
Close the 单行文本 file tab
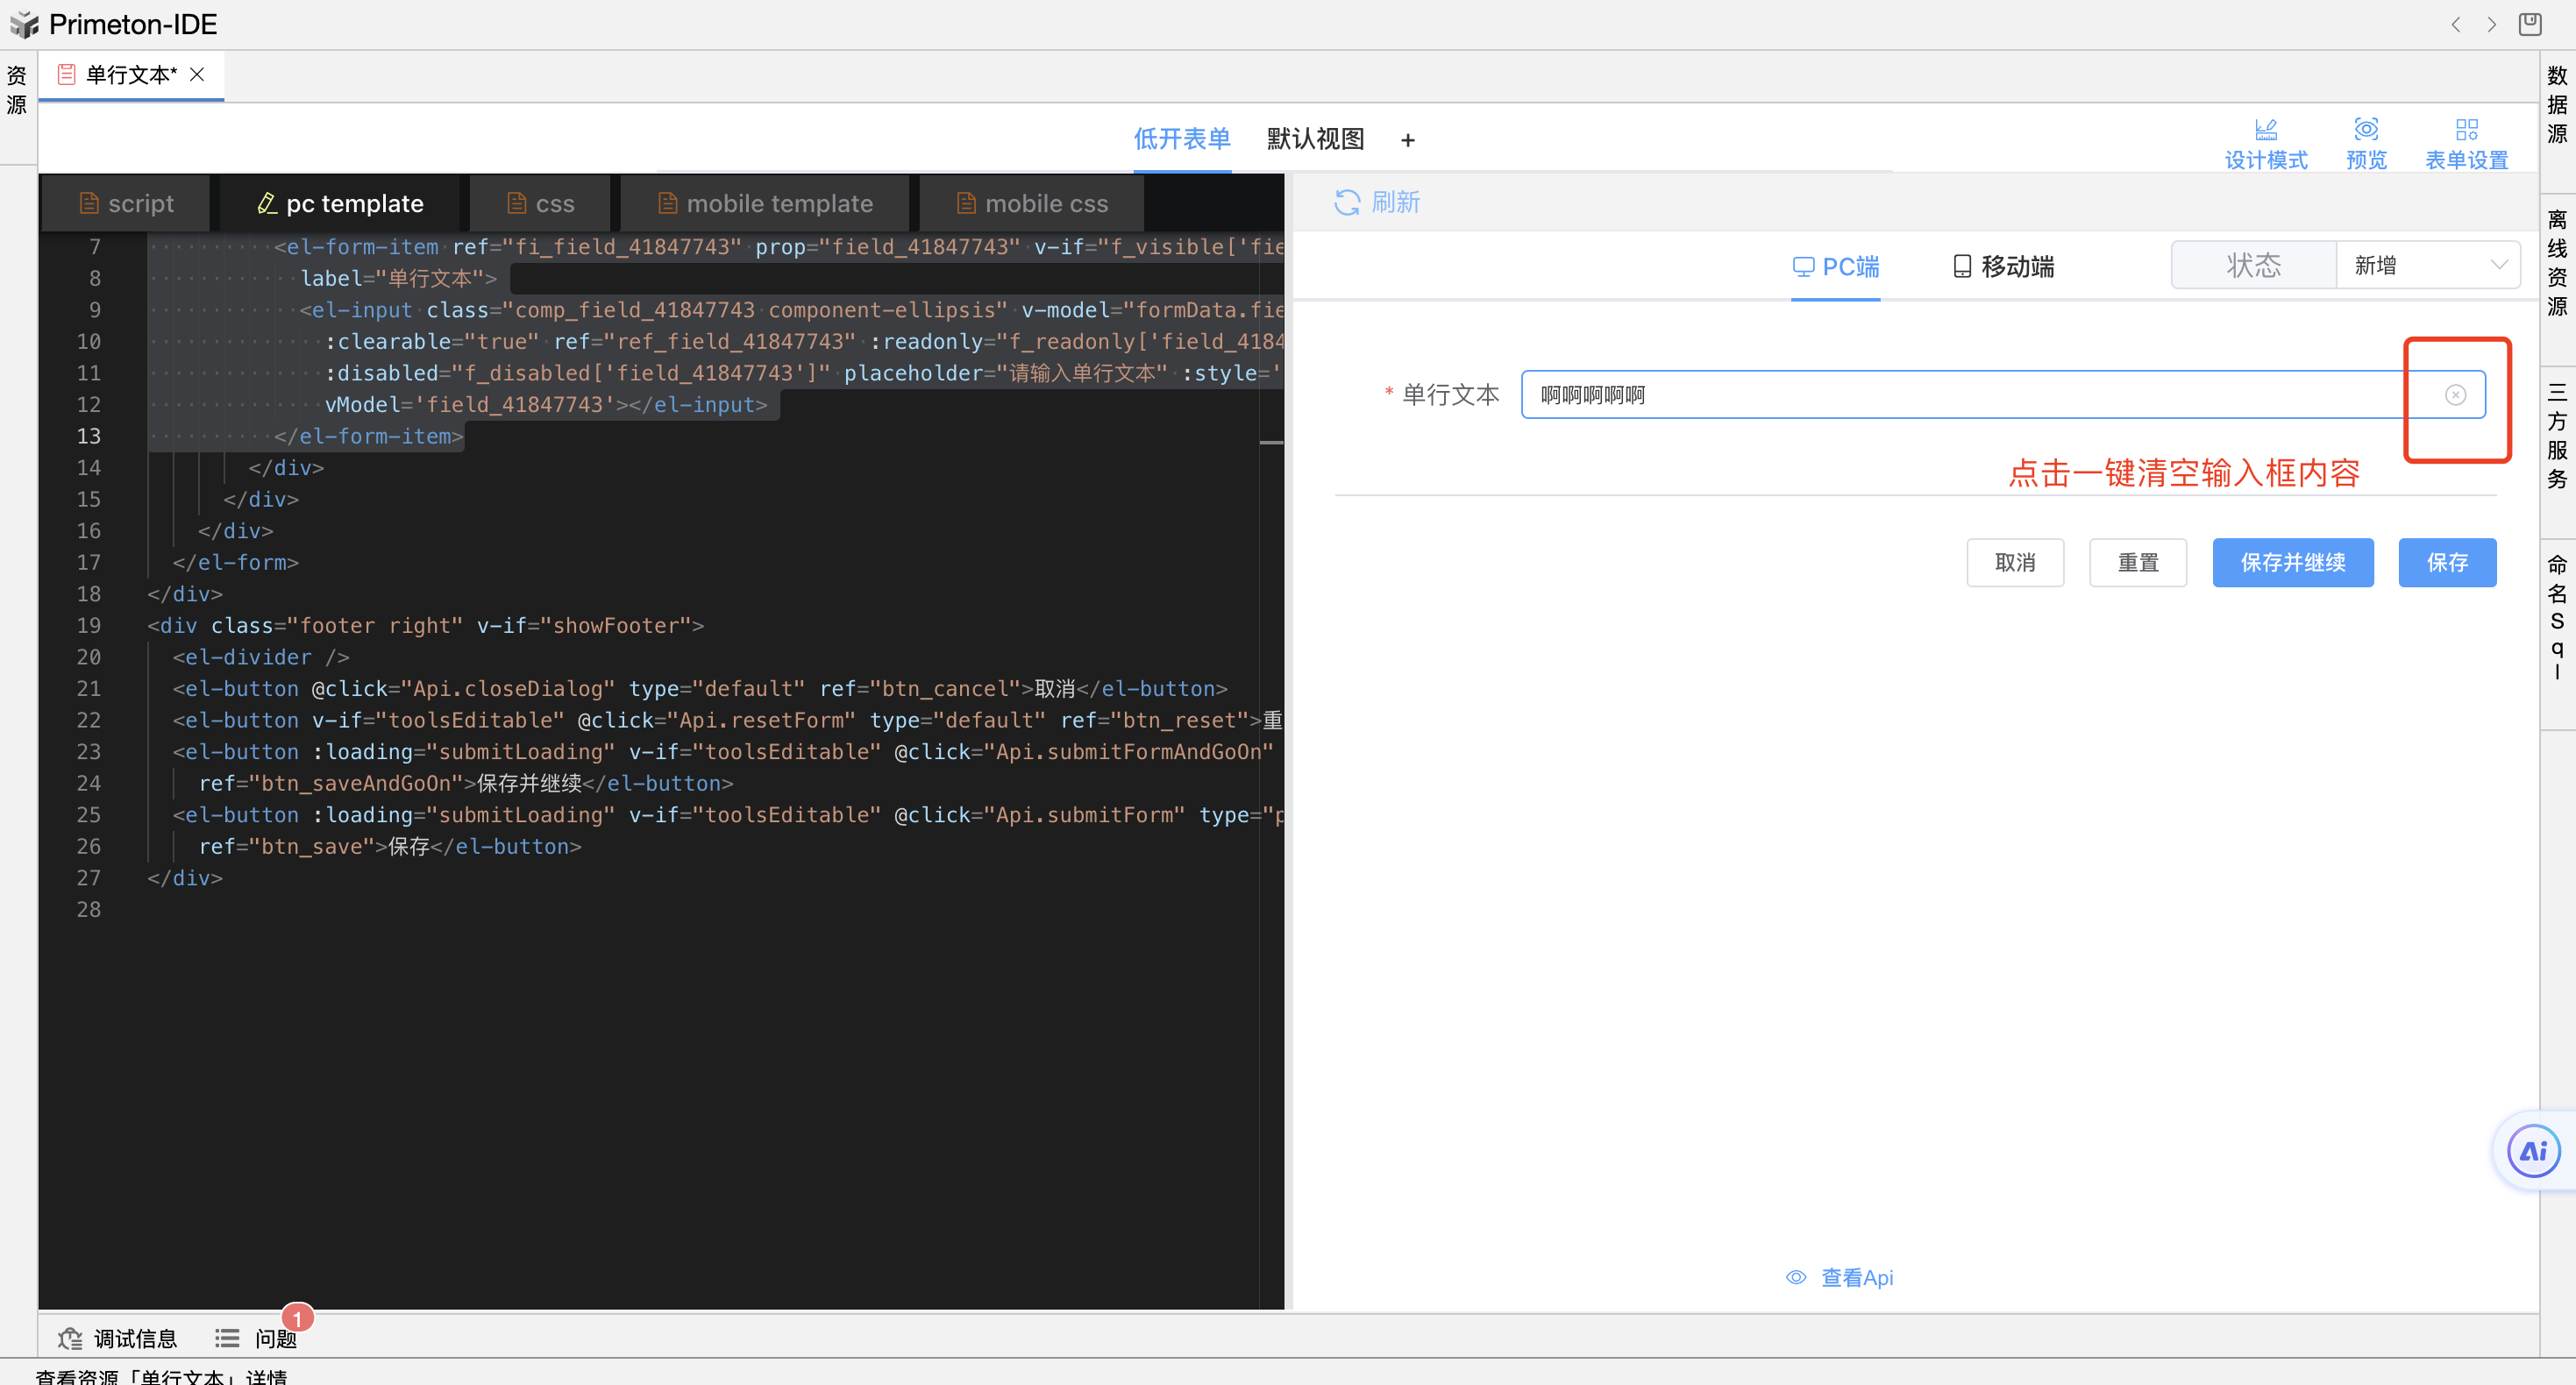[197, 75]
